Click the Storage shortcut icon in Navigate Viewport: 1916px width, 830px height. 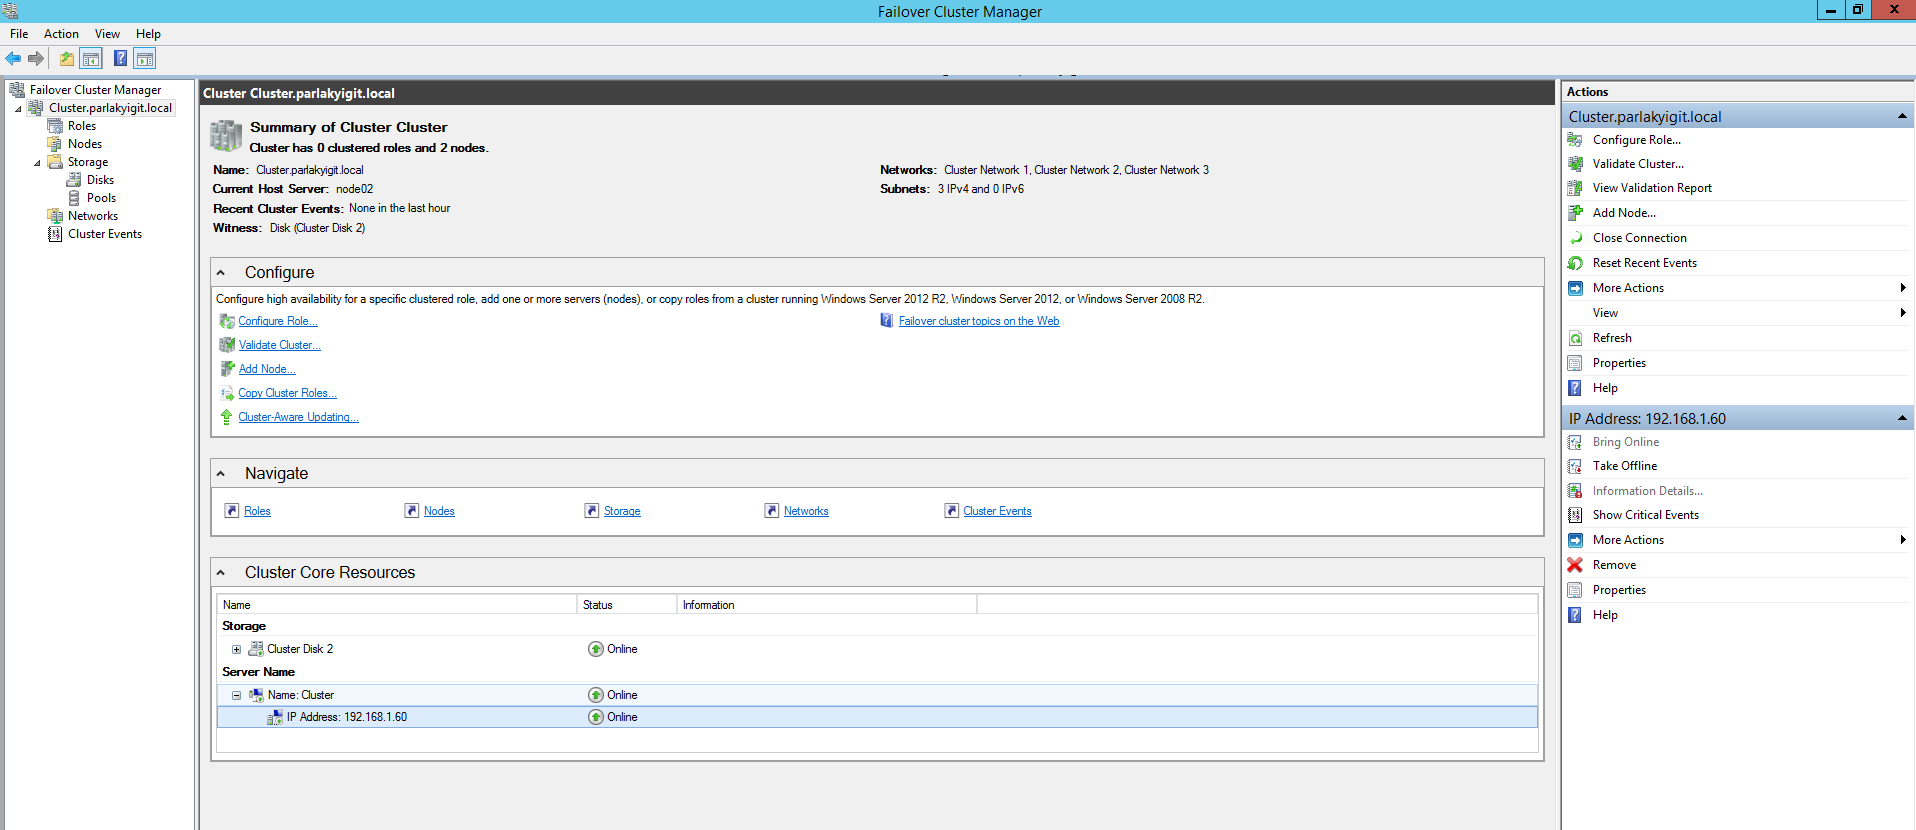click(592, 511)
